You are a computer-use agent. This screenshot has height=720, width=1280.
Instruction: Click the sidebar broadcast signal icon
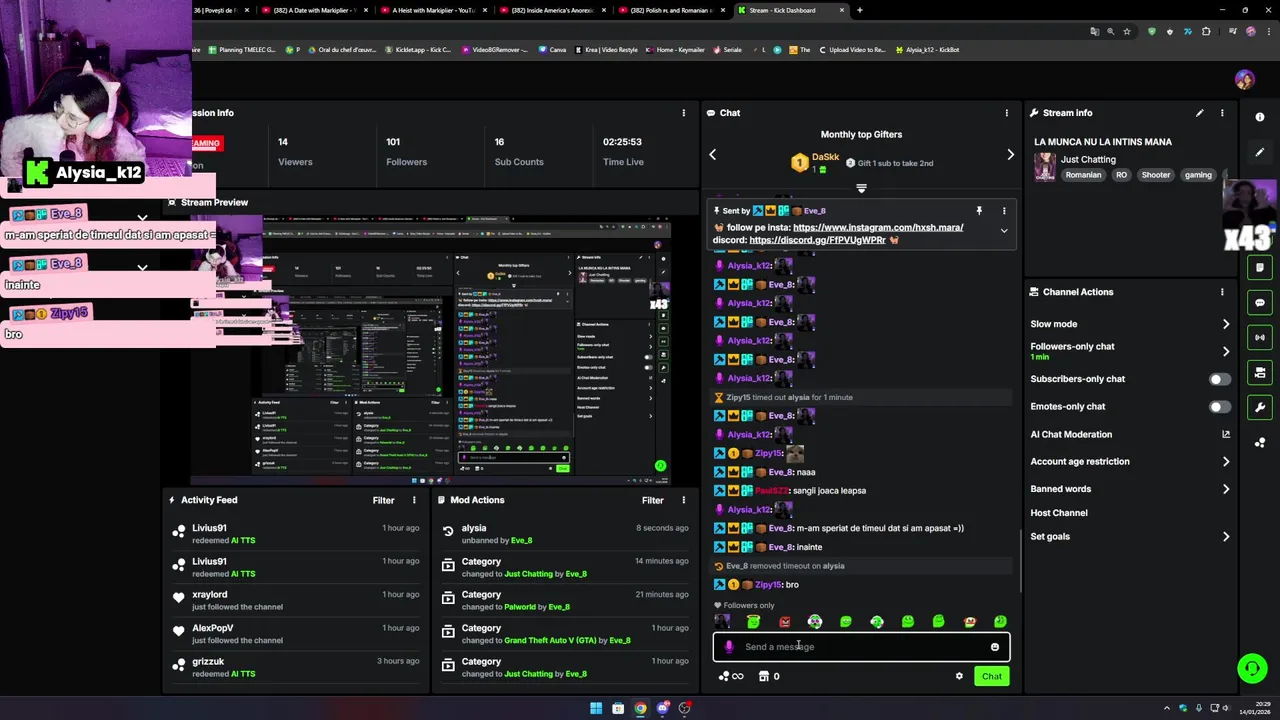[x=1260, y=337]
